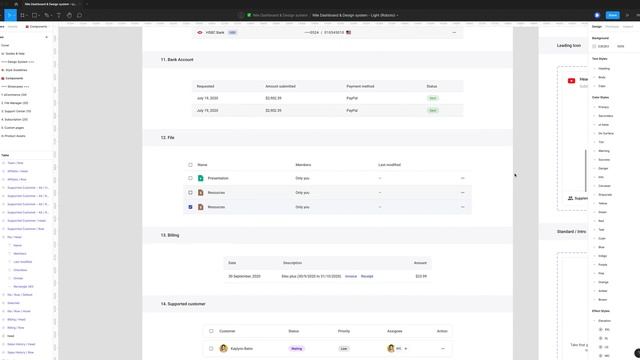Select the Pen tool
The image size is (640, 360).
(x=47, y=15)
